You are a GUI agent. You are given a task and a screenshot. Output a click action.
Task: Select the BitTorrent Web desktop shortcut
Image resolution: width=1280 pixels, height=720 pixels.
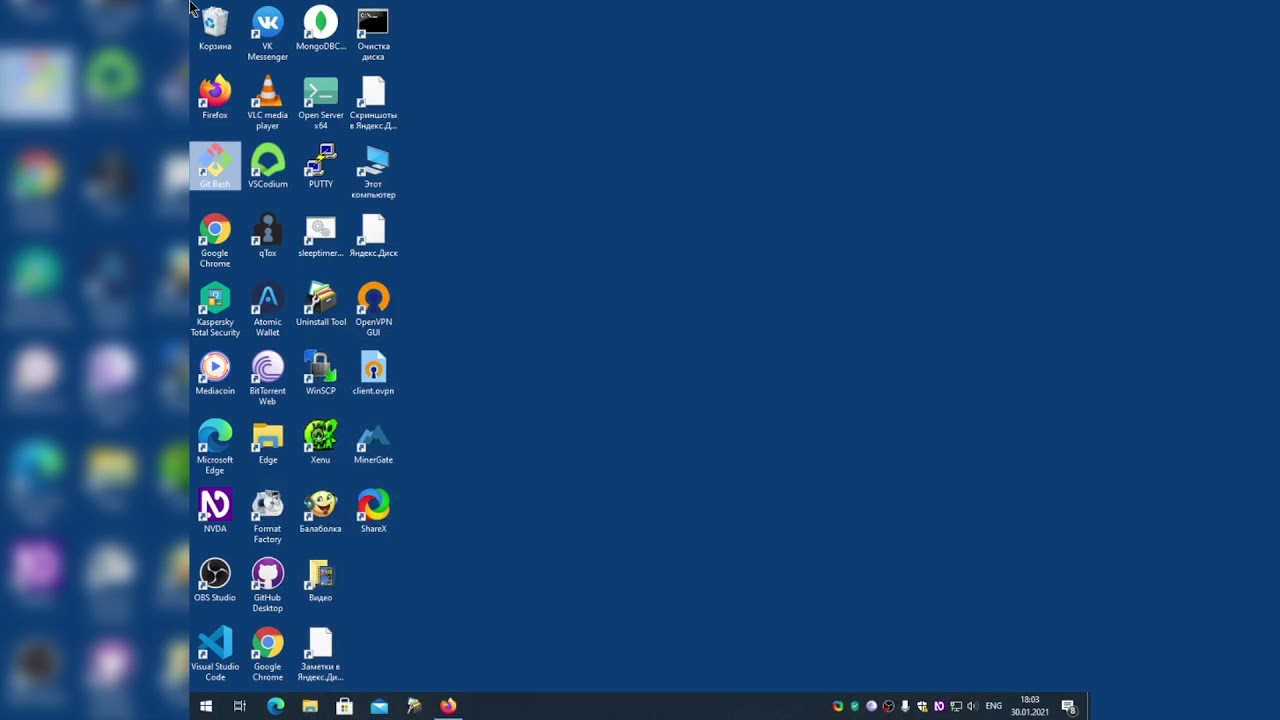click(267, 379)
